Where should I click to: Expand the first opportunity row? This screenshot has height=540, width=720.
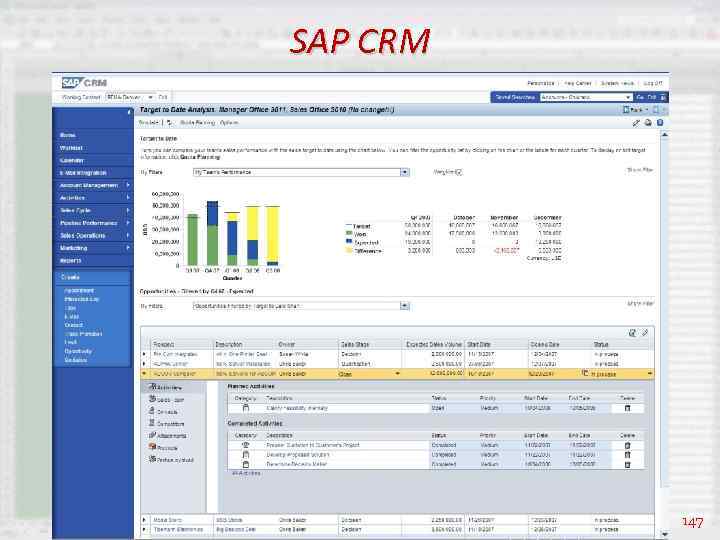pos(144,354)
